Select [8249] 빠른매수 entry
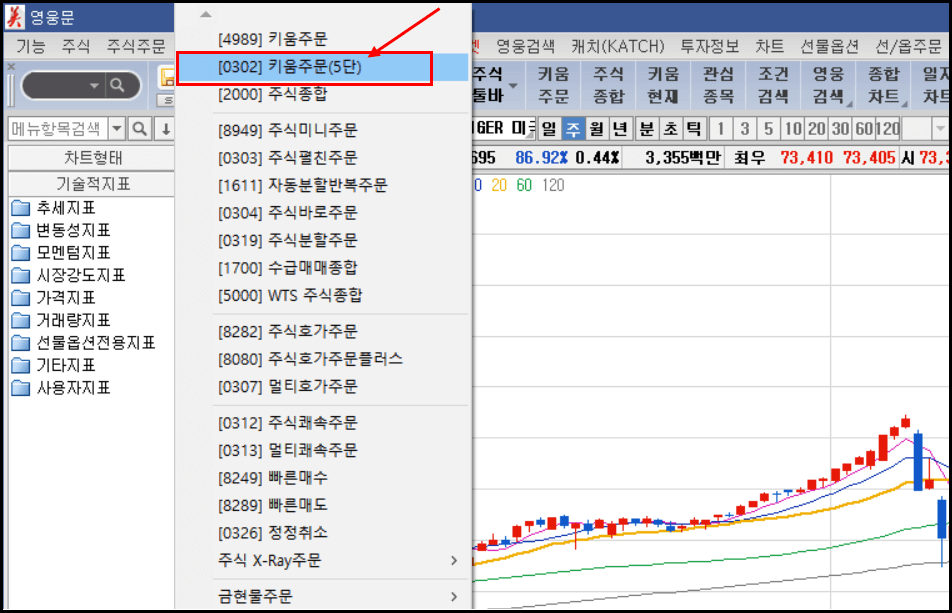This screenshot has width=952, height=613. pos(323,478)
